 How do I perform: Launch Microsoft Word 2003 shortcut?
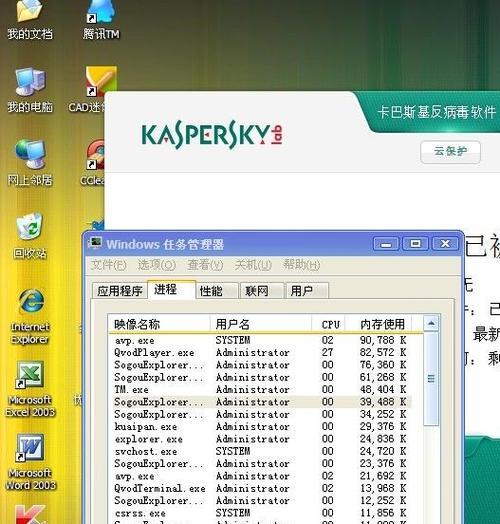click(30, 462)
